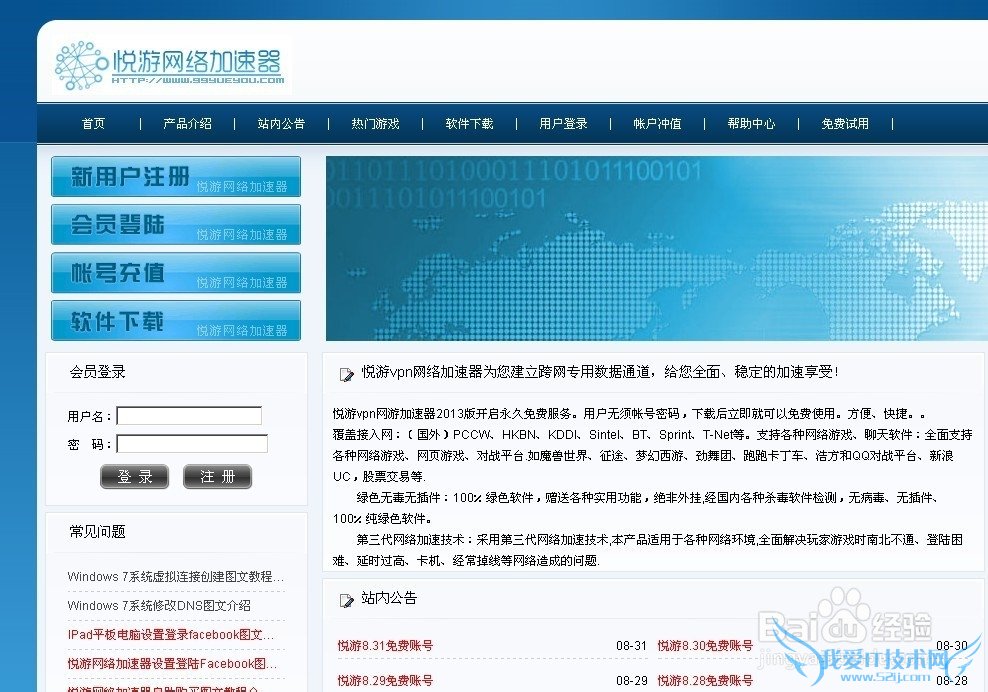Open Windows 7系统虚拟连接创建图文教程 link
The width and height of the screenshot is (988, 692).
175,577
